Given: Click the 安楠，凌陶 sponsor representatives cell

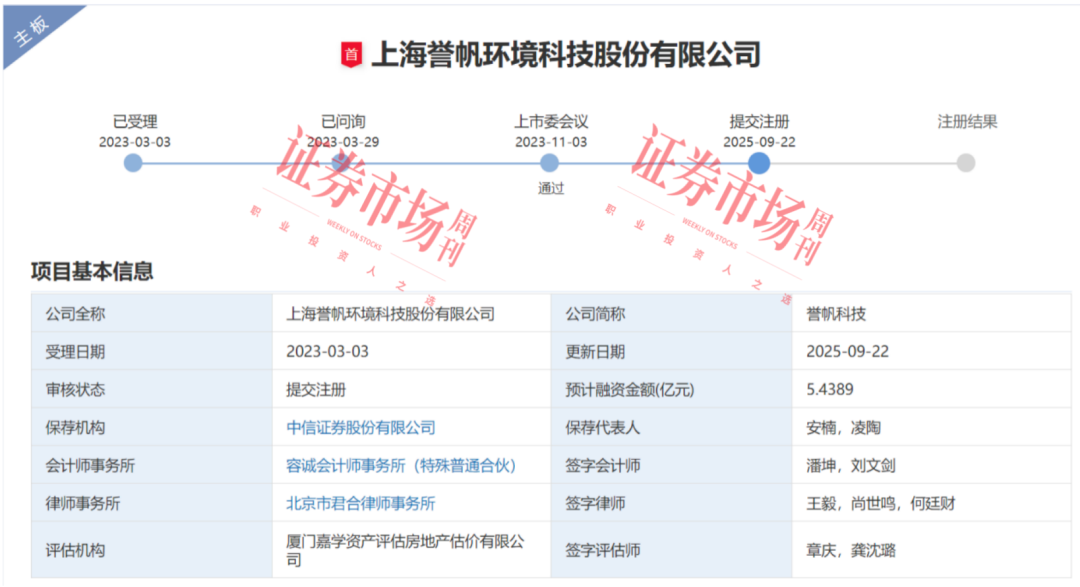Looking at the screenshot, I should pos(931,428).
